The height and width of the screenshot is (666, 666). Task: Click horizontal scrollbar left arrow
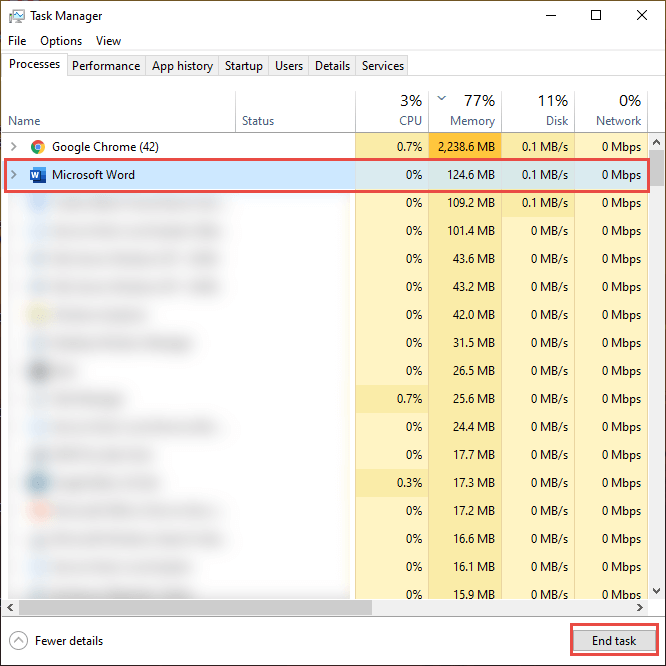tap(10, 607)
